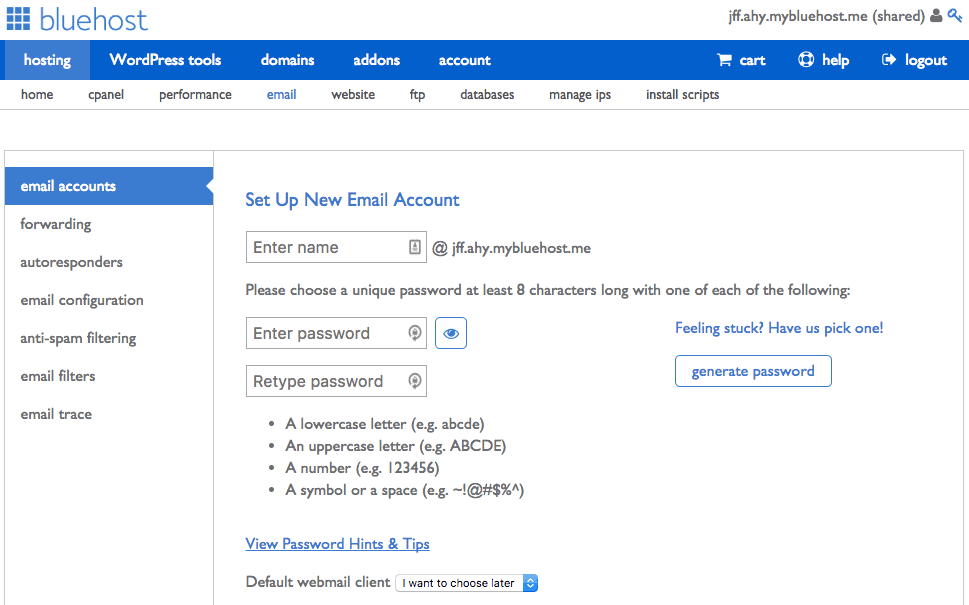969x605 pixels.
Task: Select the performance submenu item
Action: click(195, 95)
